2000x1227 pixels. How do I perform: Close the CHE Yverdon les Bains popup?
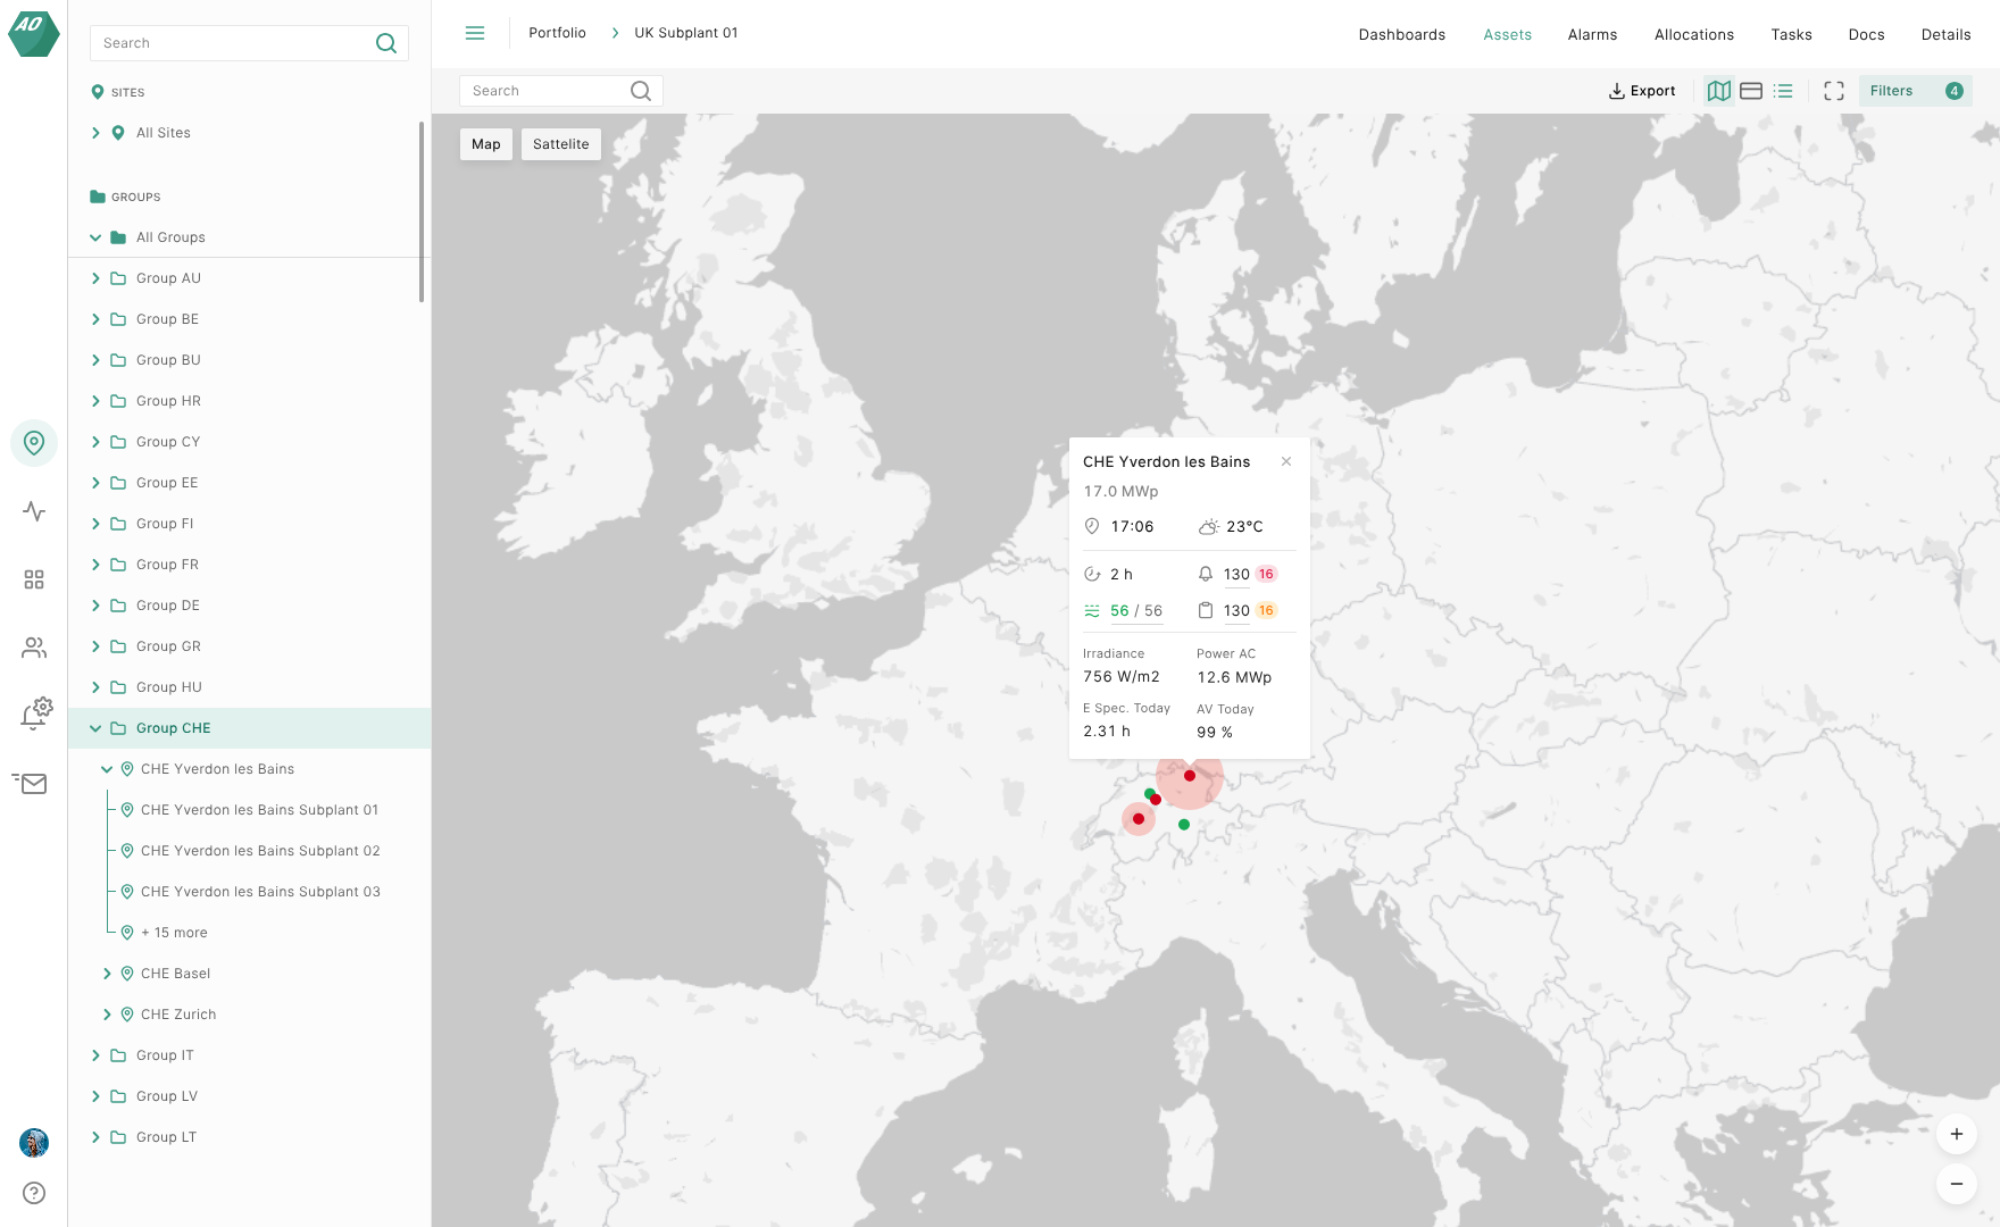tap(1286, 461)
